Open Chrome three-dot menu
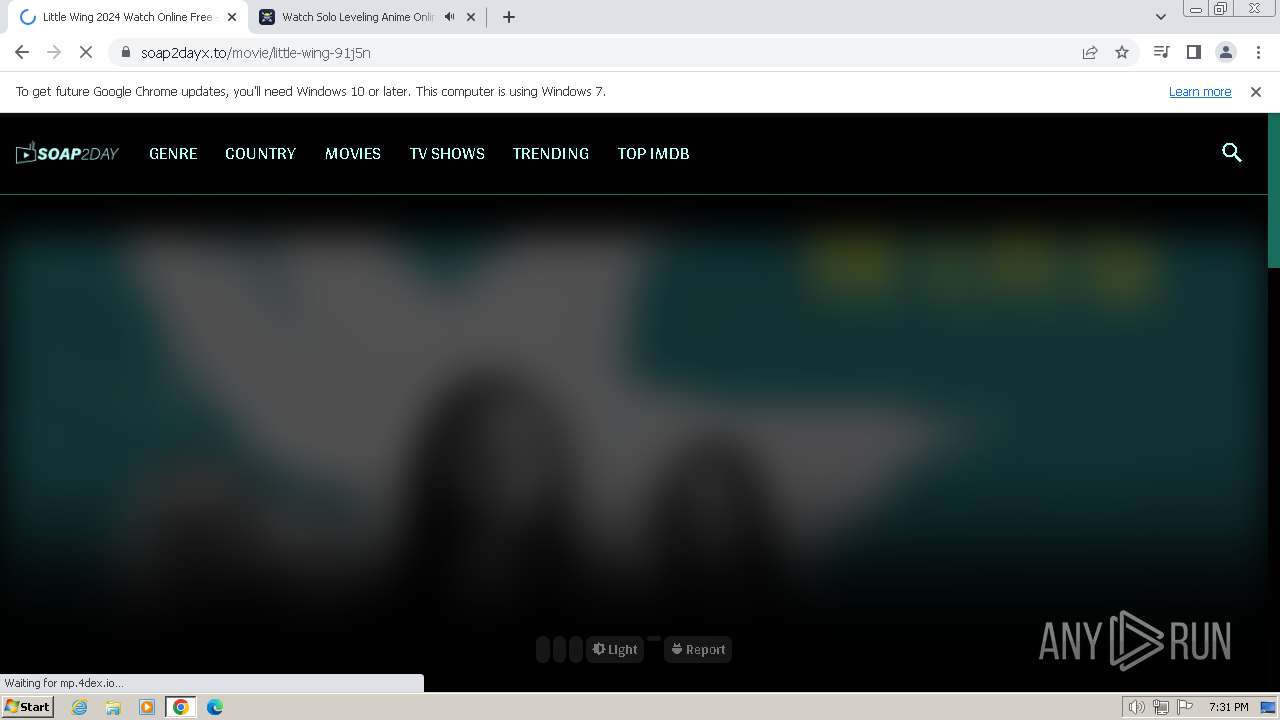 click(1258, 52)
